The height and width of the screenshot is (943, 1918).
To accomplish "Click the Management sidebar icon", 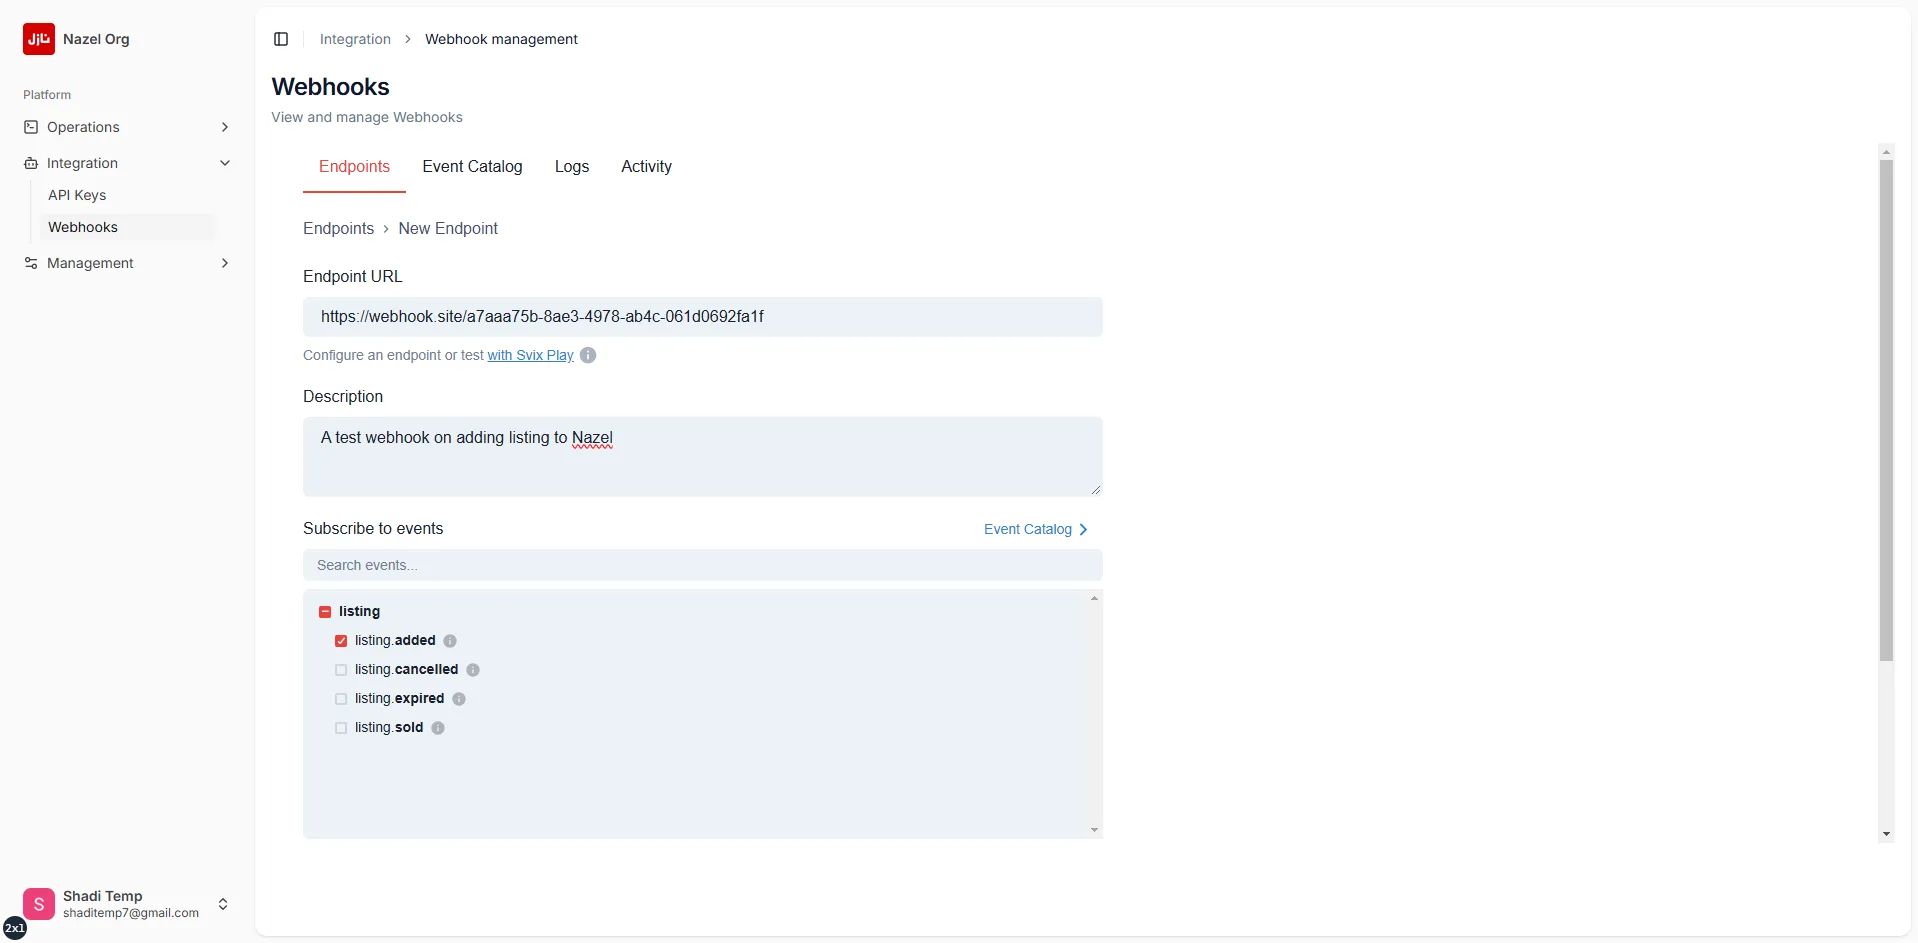I will click(31, 263).
